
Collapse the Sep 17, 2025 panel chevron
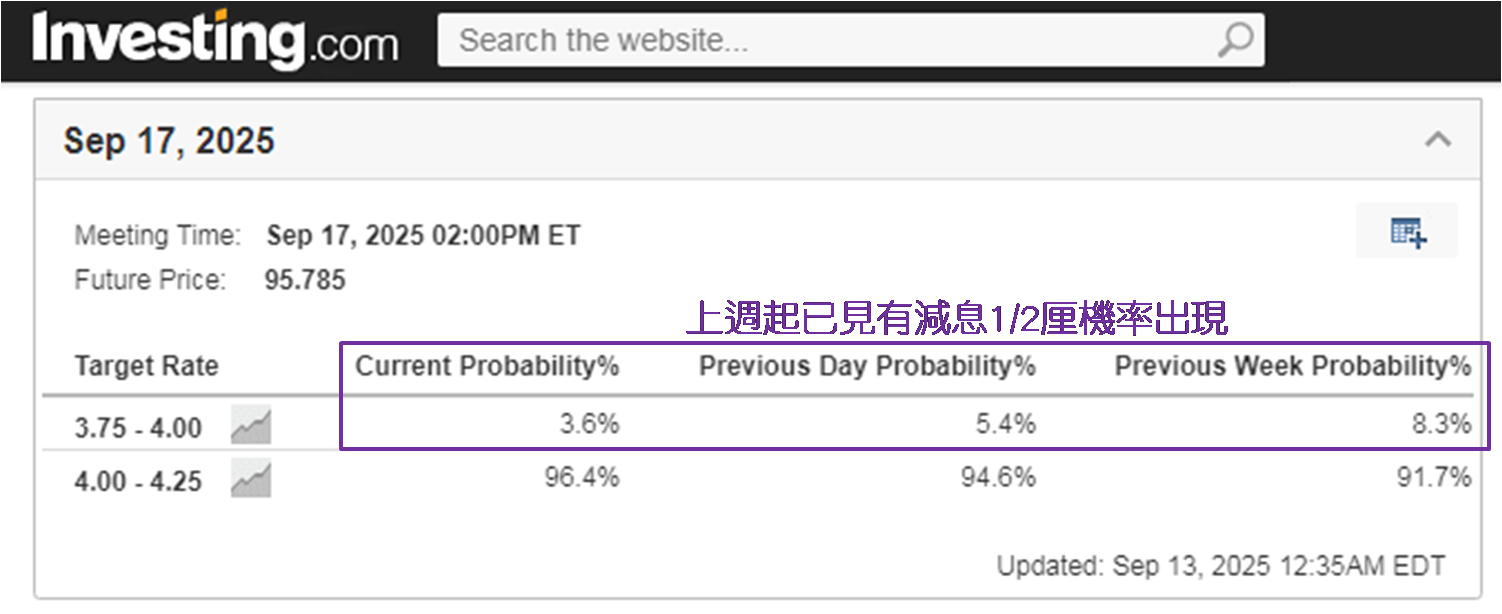pos(1438,140)
